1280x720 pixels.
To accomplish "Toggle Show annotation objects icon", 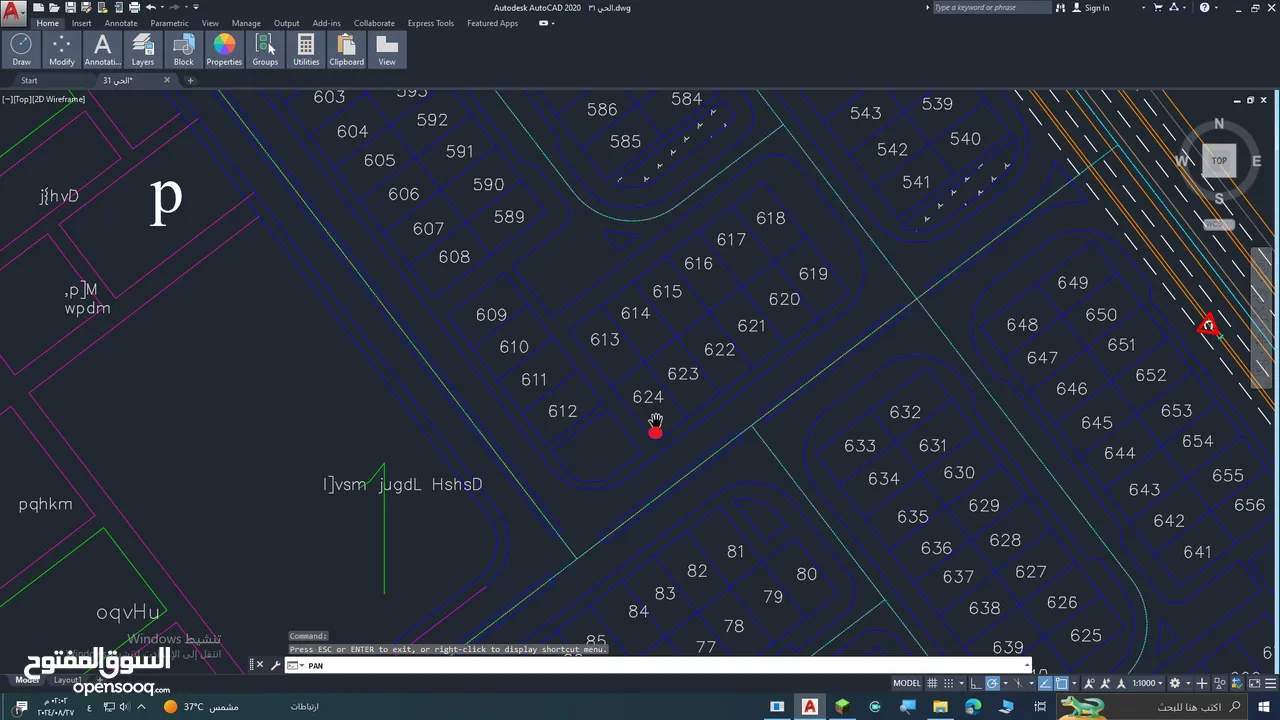I will tap(1089, 683).
